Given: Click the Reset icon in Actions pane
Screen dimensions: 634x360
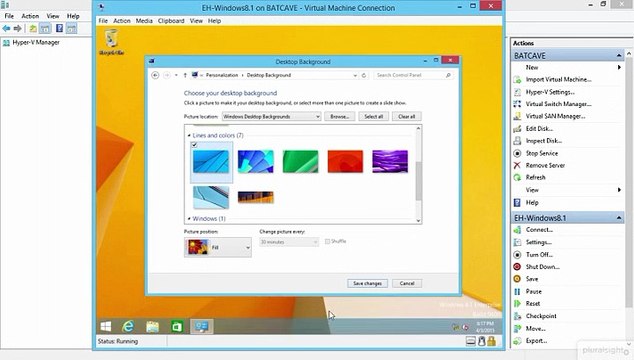Looking at the screenshot, I should click(517, 304).
